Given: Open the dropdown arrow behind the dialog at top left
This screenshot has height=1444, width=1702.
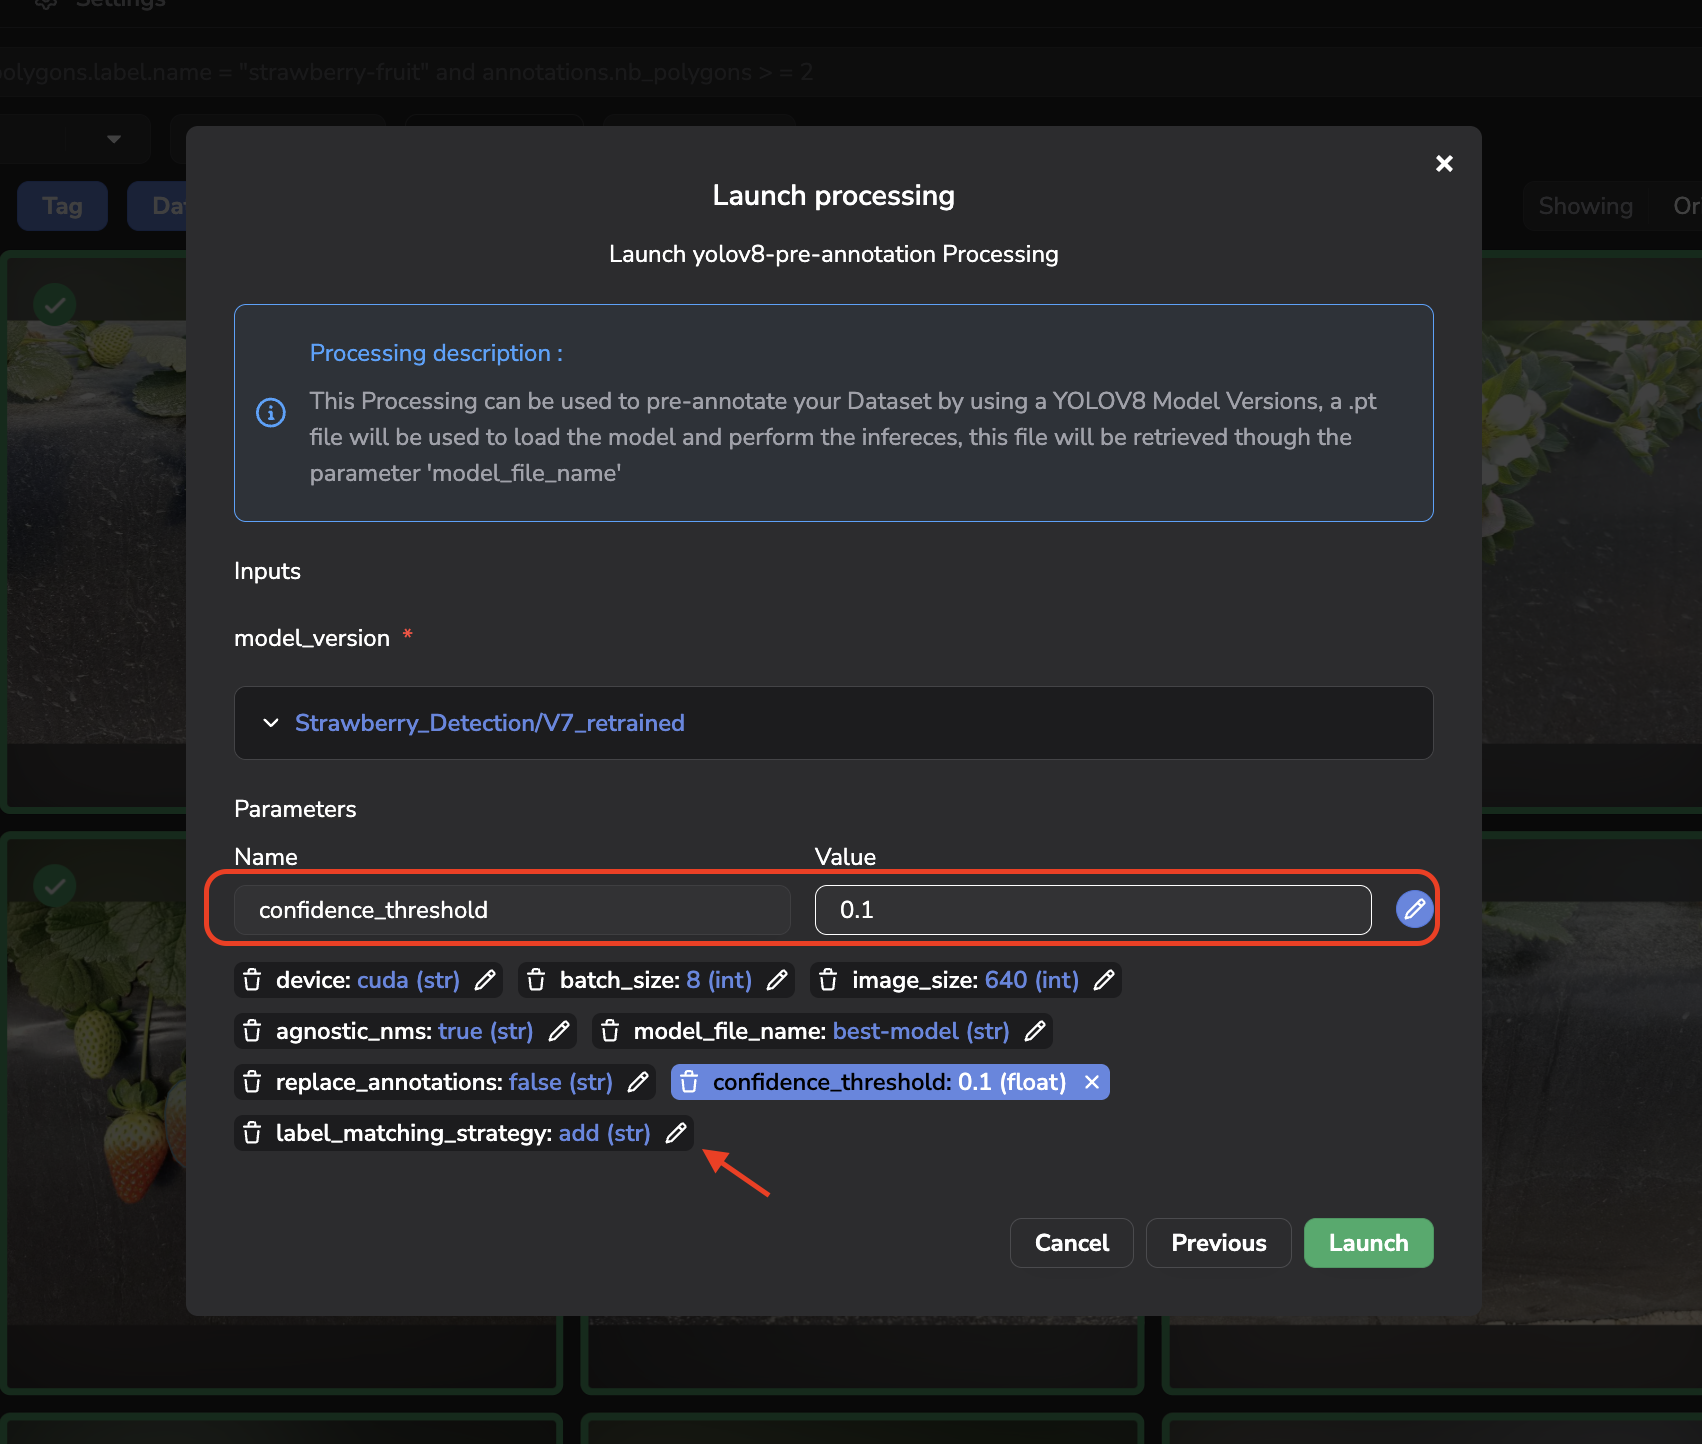Looking at the screenshot, I should [x=114, y=139].
